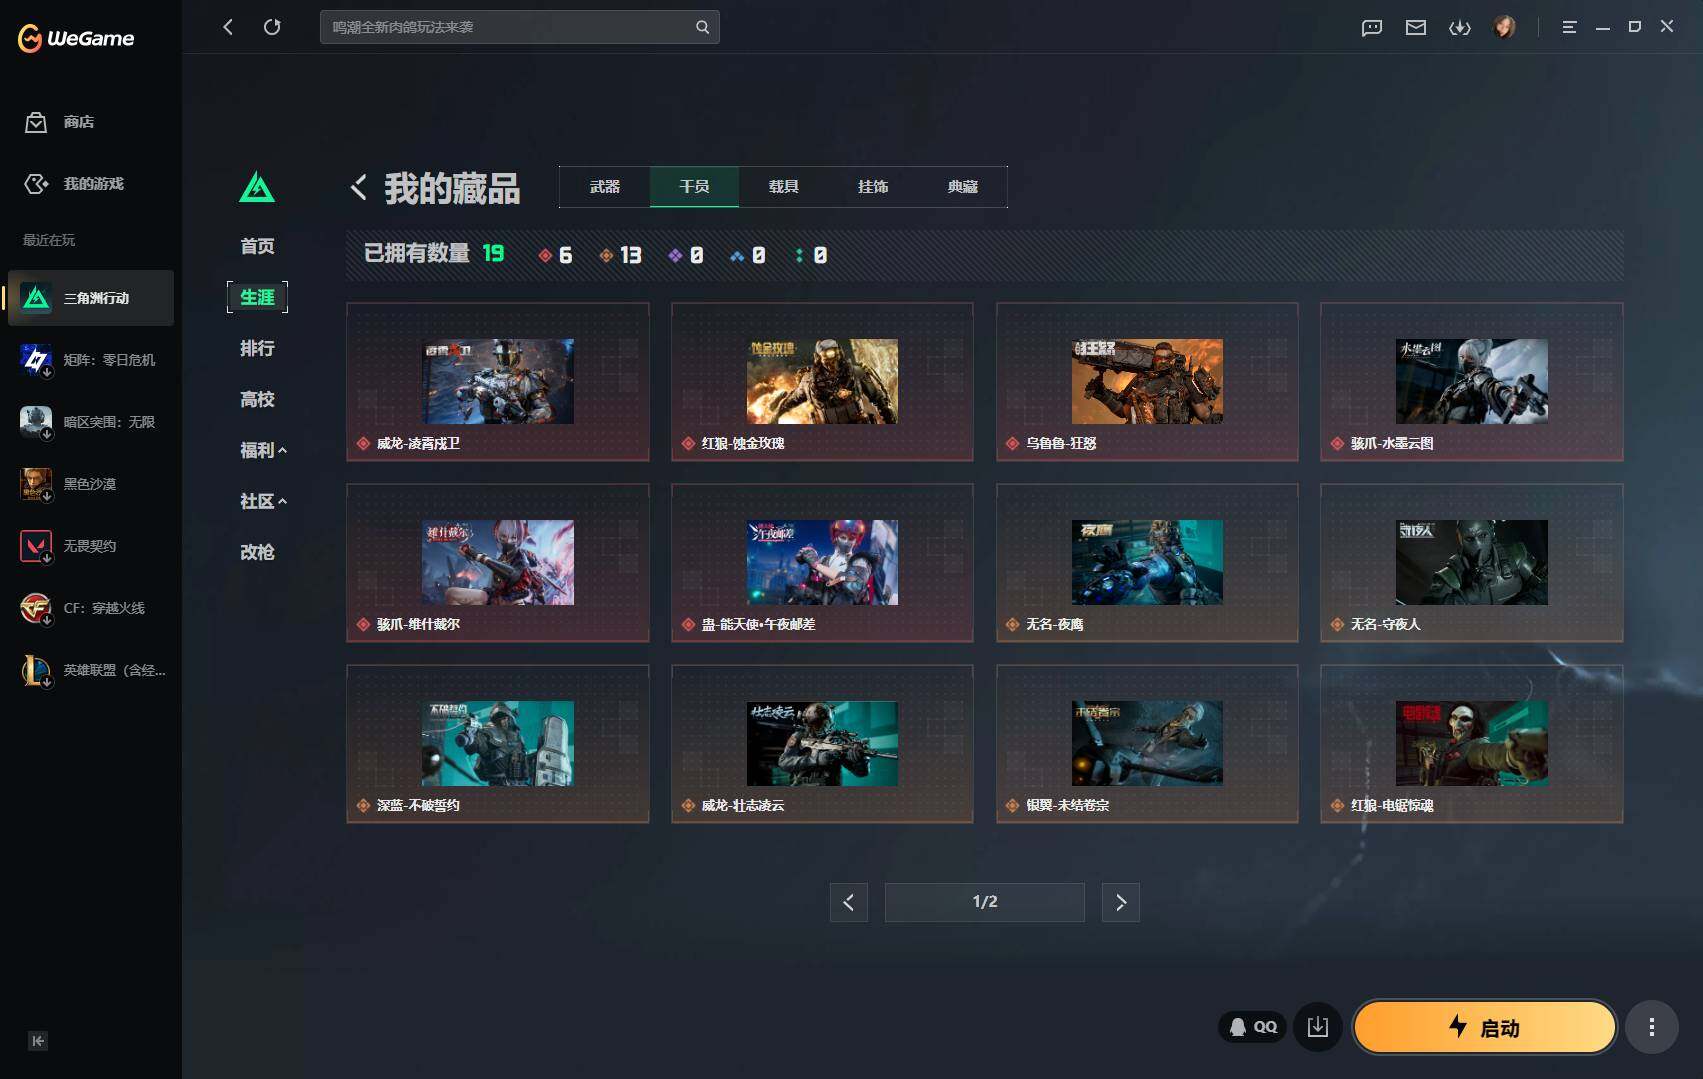Click the 1/2 page indicator
The width and height of the screenshot is (1703, 1079).
pyautogui.click(x=985, y=903)
